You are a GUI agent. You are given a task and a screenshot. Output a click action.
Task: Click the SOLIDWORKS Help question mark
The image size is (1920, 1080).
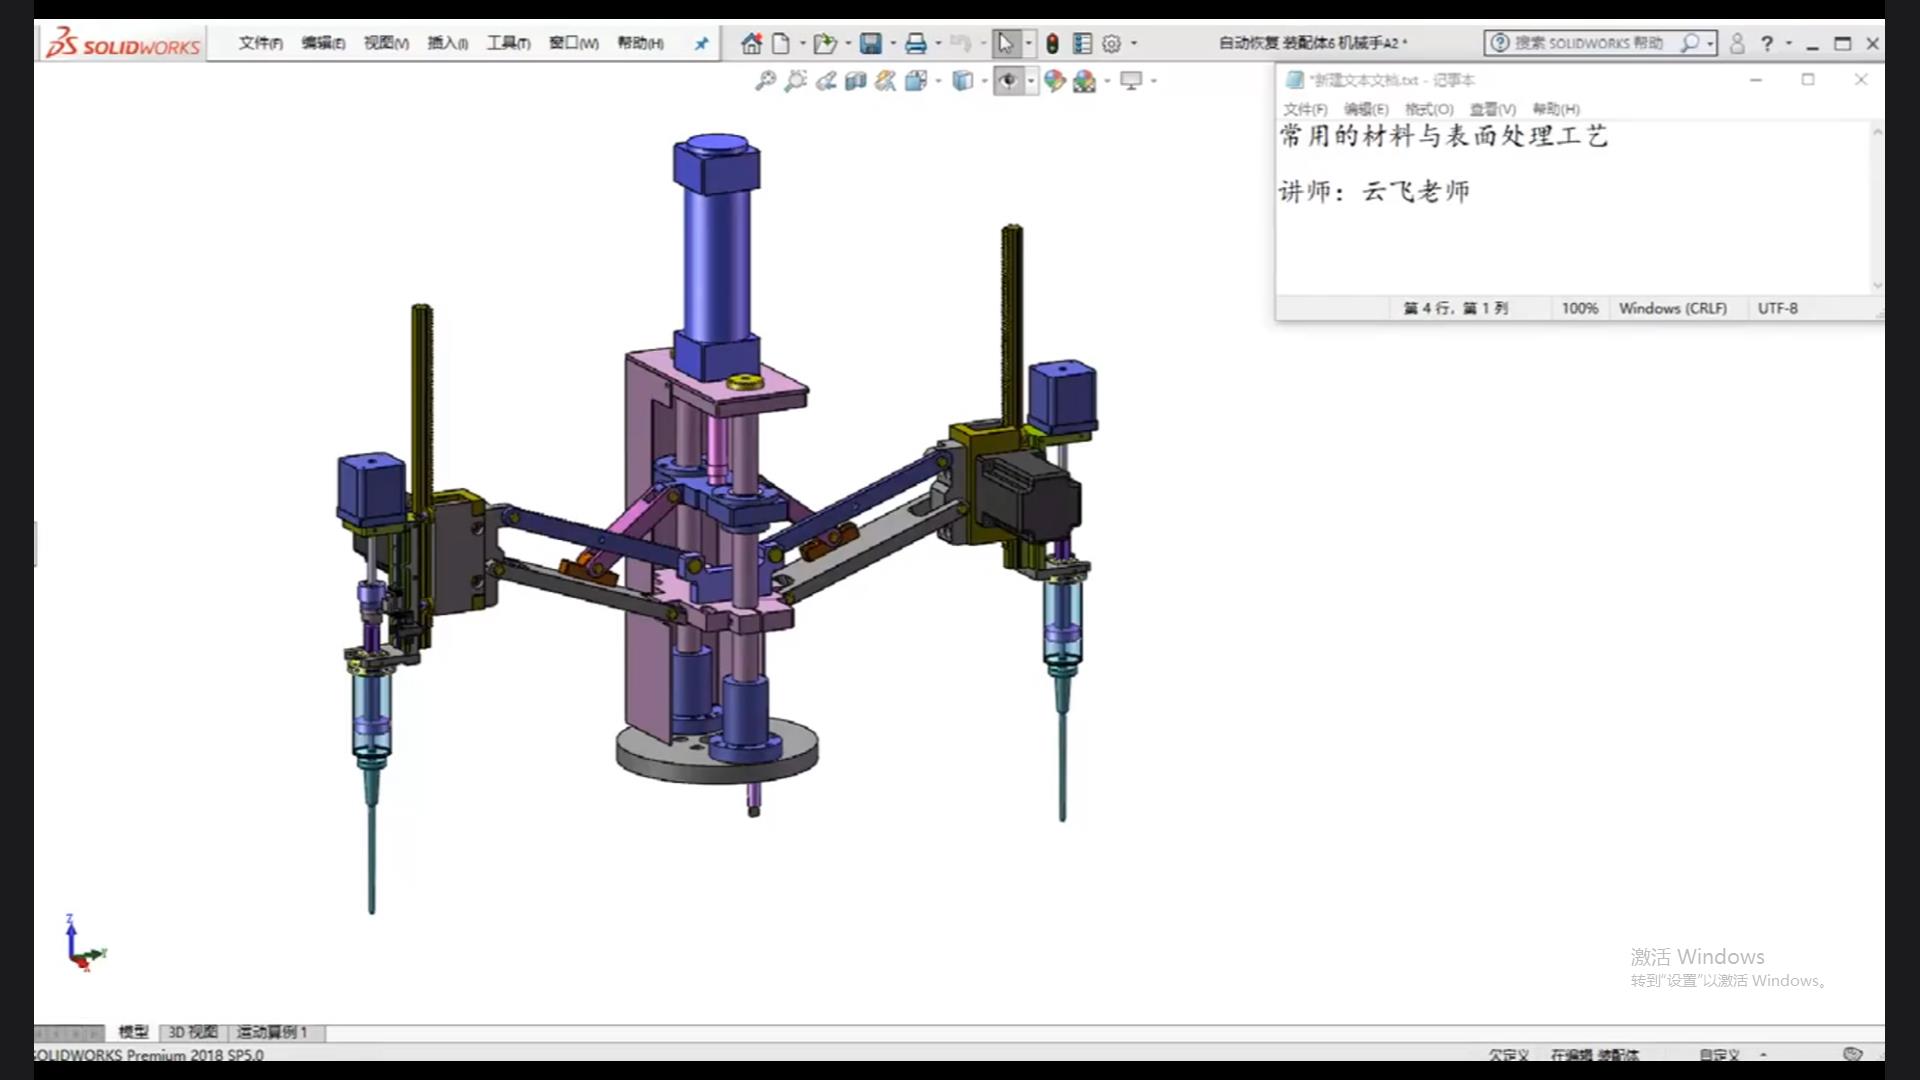click(x=1767, y=43)
